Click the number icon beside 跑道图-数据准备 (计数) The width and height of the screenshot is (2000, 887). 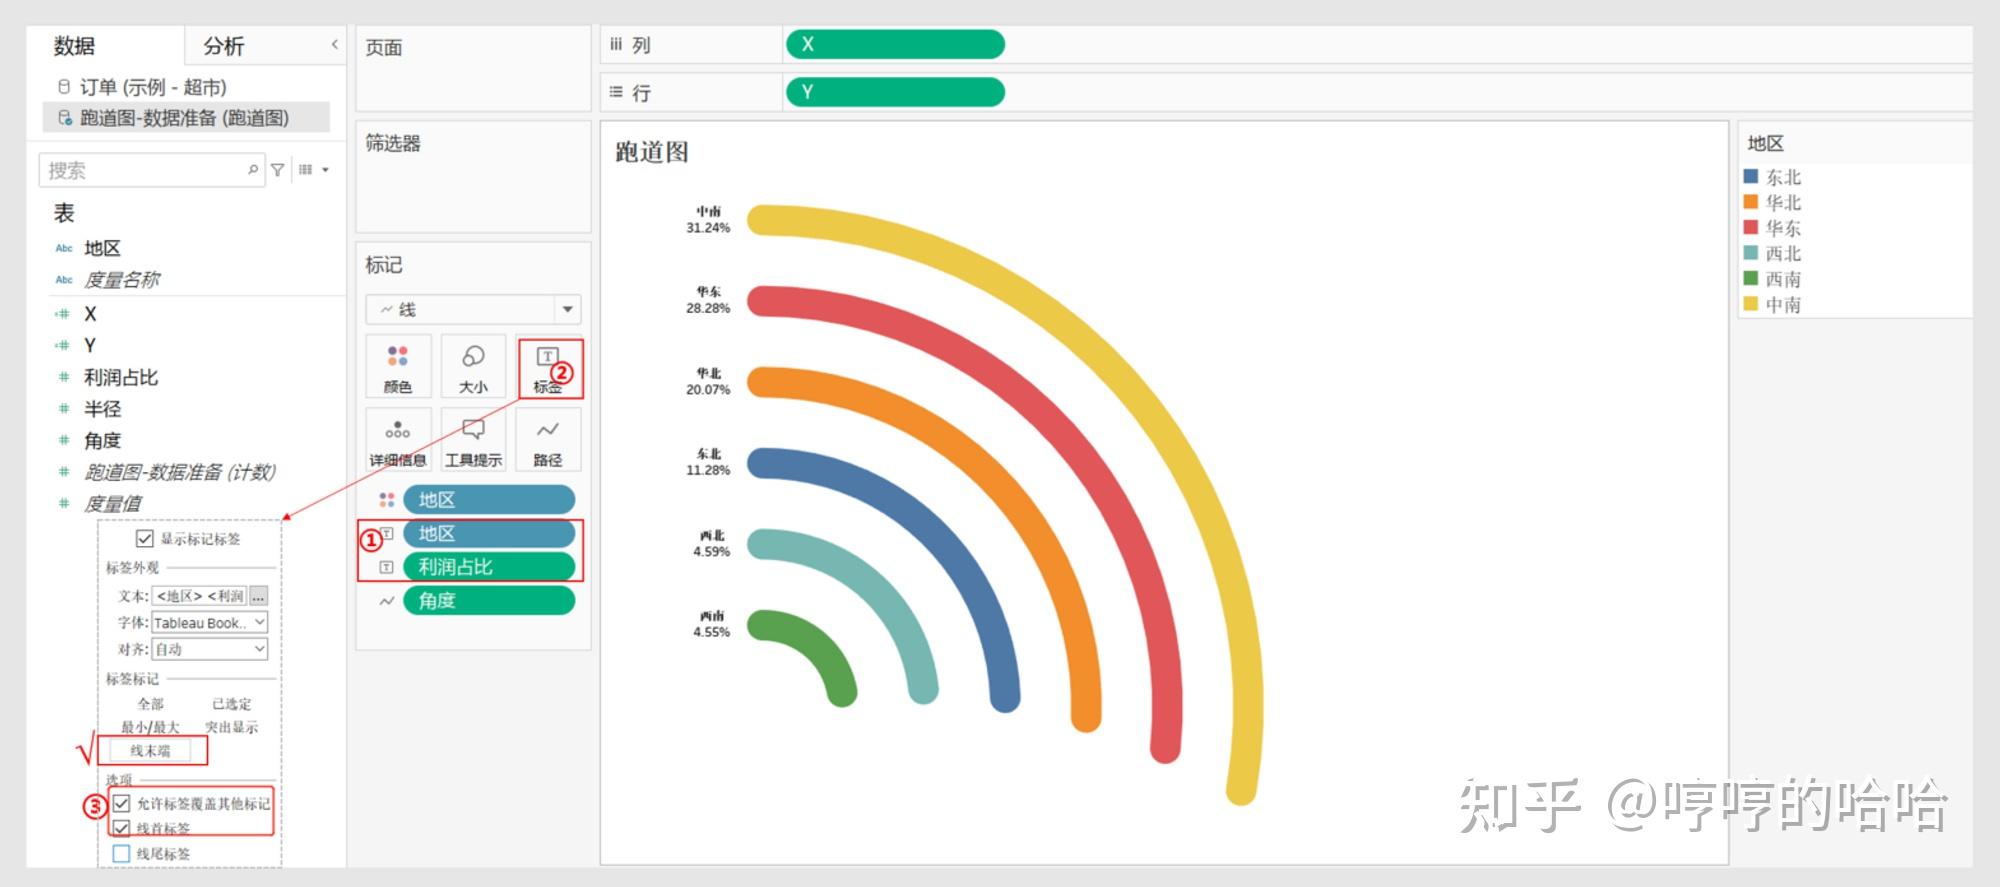coord(64,472)
